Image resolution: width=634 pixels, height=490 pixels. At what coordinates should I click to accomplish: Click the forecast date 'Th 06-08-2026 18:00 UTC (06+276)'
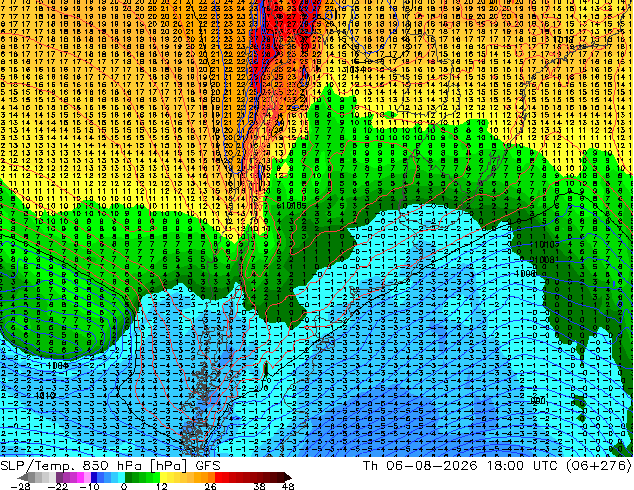tap(497, 466)
